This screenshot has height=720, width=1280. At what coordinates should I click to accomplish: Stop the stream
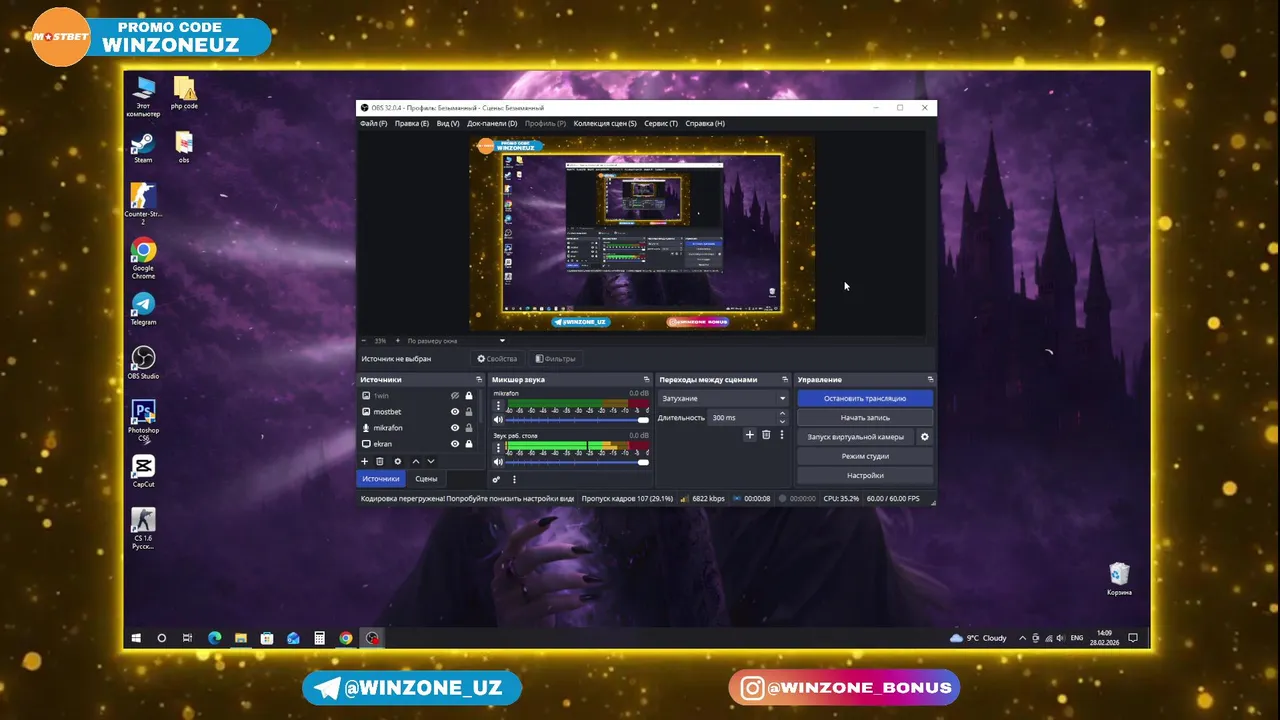coord(865,398)
